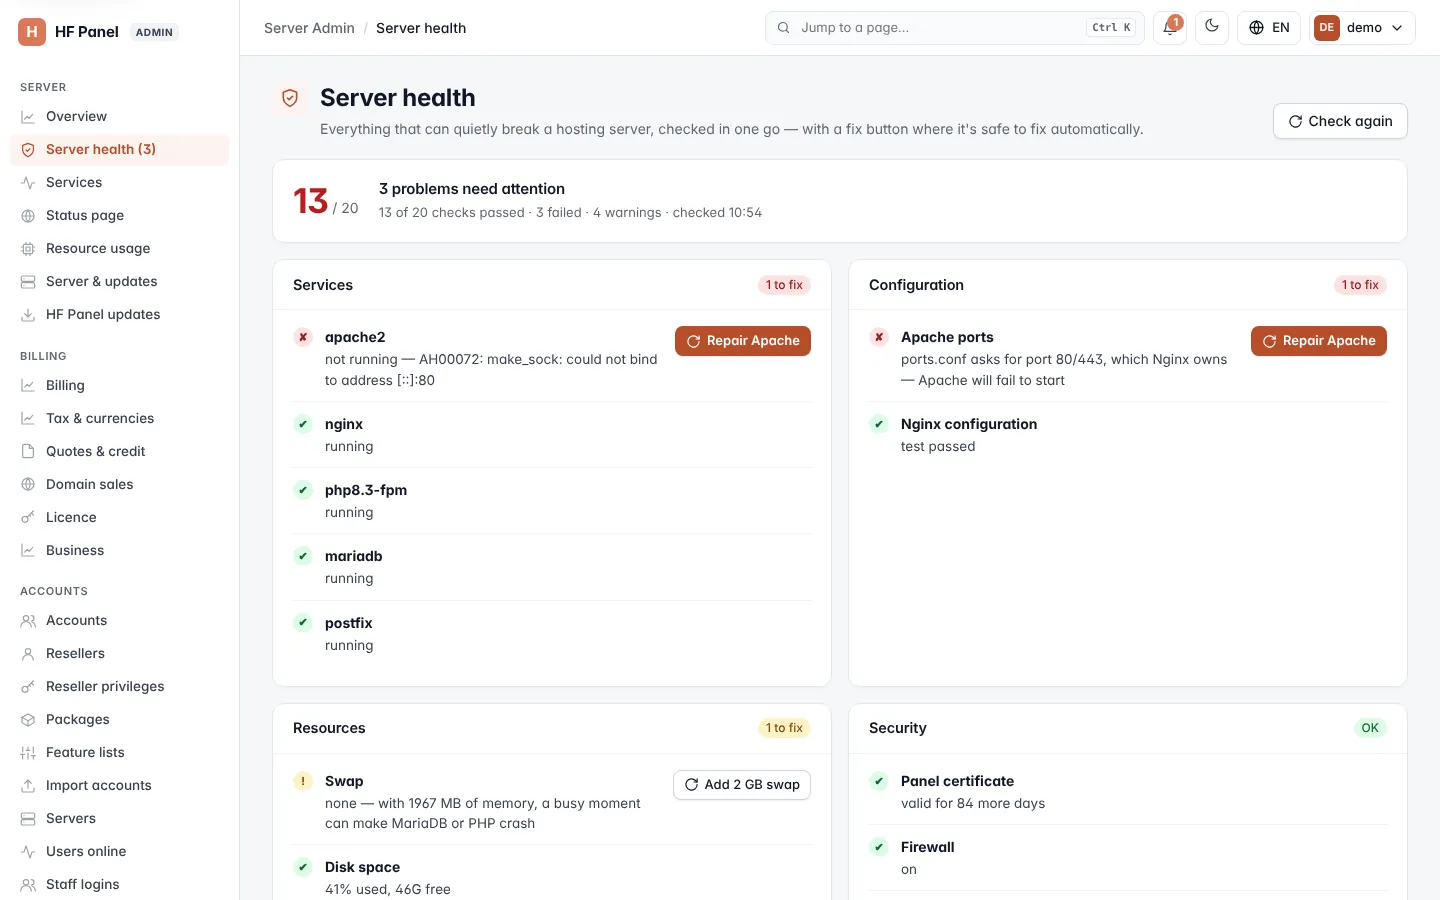The width and height of the screenshot is (1440, 900).
Task: Toggle dark mode moon icon
Action: click(x=1212, y=27)
